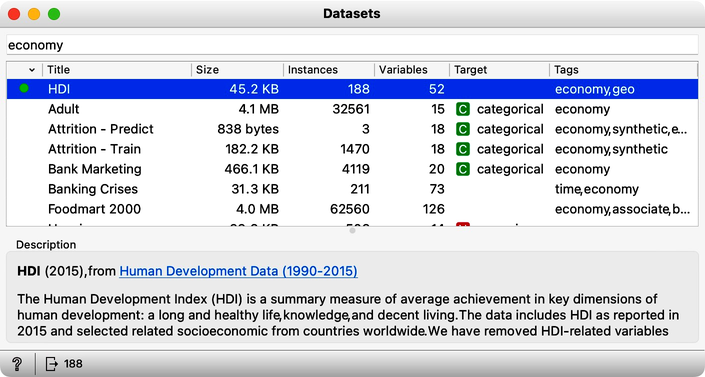705x377 pixels.
Task: Sort datasets by the Title column header
Action: click(117, 70)
